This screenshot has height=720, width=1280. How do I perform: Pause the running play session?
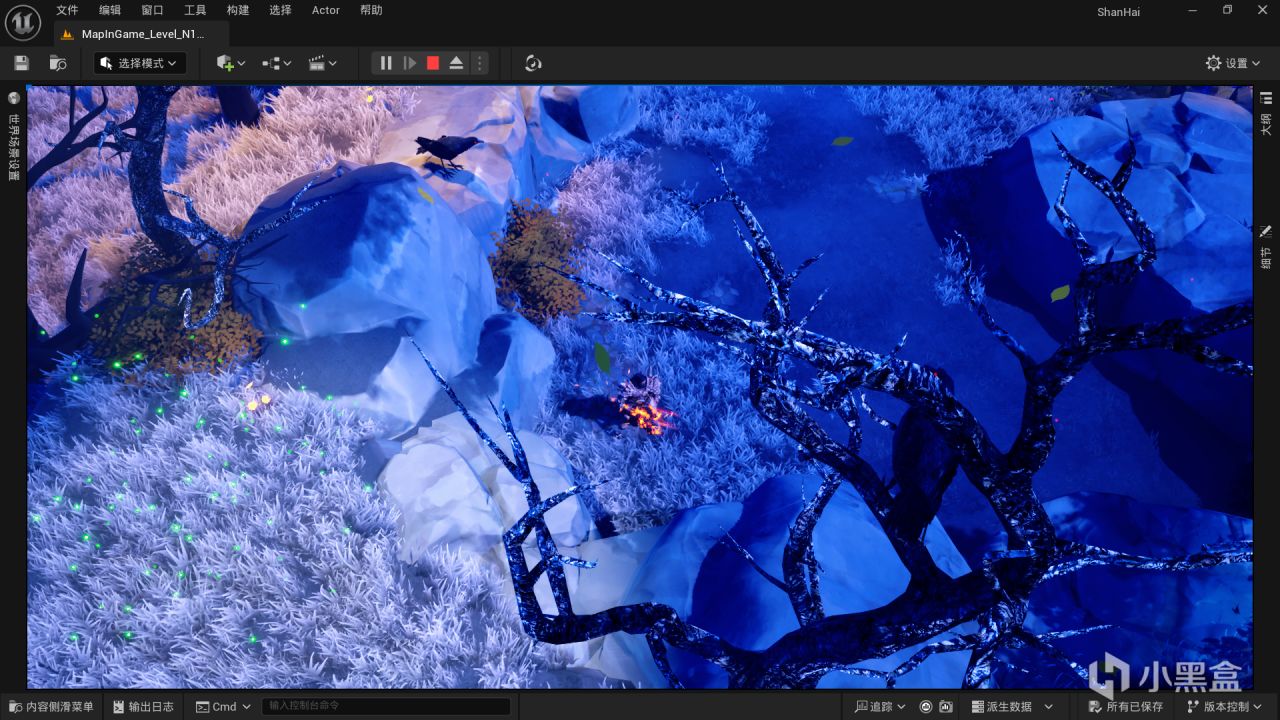pyautogui.click(x=386, y=63)
